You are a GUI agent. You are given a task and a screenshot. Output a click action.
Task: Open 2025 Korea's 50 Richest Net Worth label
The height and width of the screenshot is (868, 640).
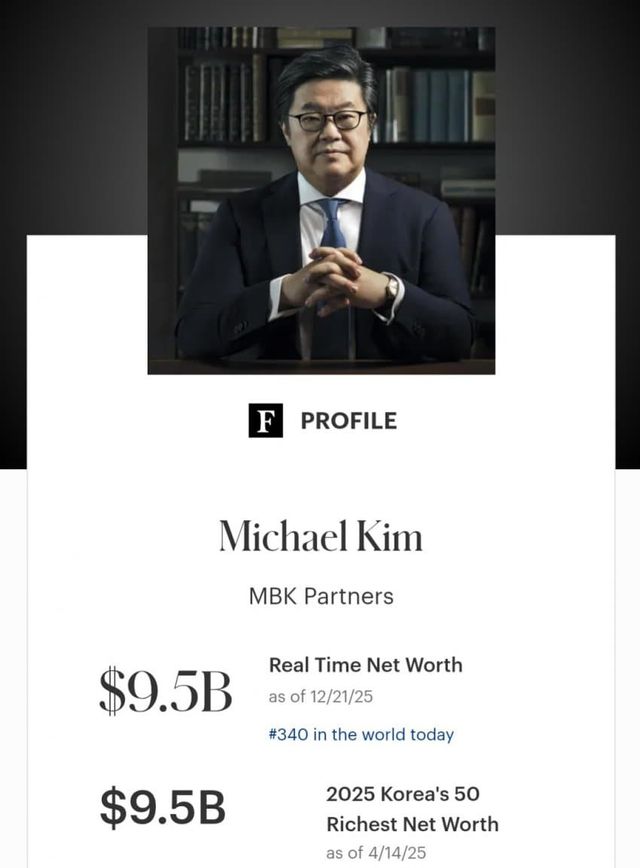(x=411, y=808)
